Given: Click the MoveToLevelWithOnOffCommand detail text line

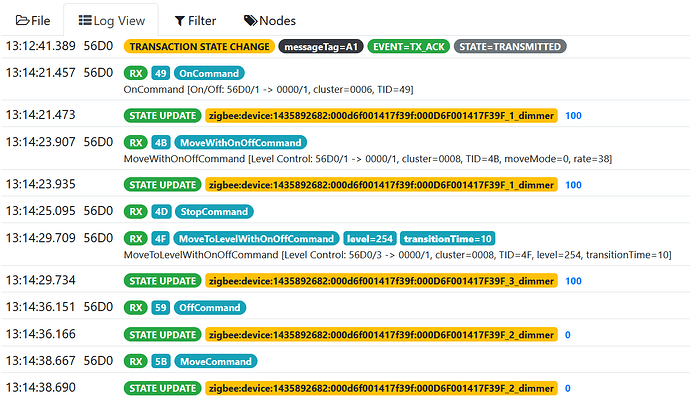Looking at the screenshot, I should [x=397, y=255].
